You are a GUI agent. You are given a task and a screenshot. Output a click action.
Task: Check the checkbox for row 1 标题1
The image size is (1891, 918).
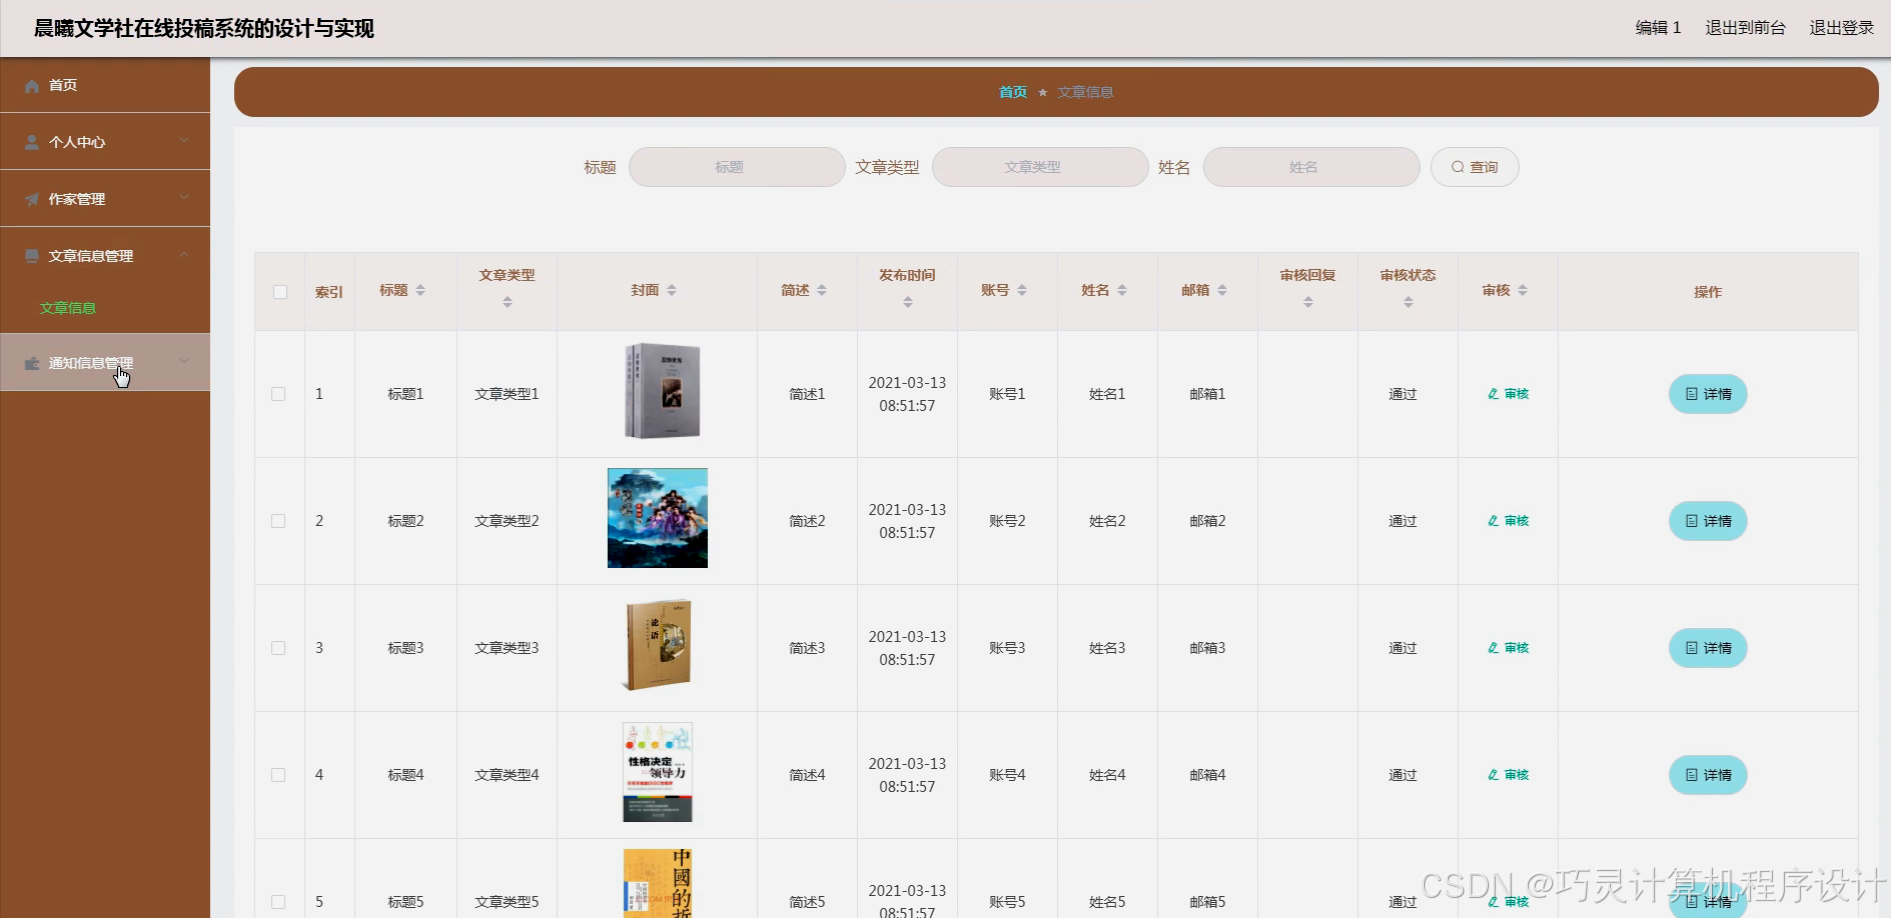[x=279, y=394]
